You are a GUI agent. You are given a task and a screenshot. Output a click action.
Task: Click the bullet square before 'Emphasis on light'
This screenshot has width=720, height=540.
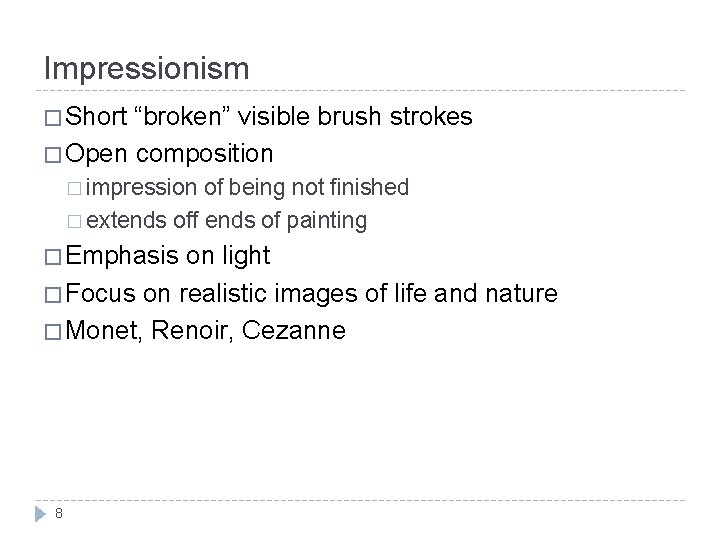53,257
